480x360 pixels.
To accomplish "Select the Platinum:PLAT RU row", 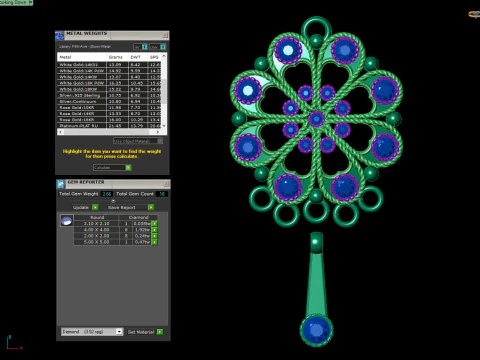I will click(109, 125).
